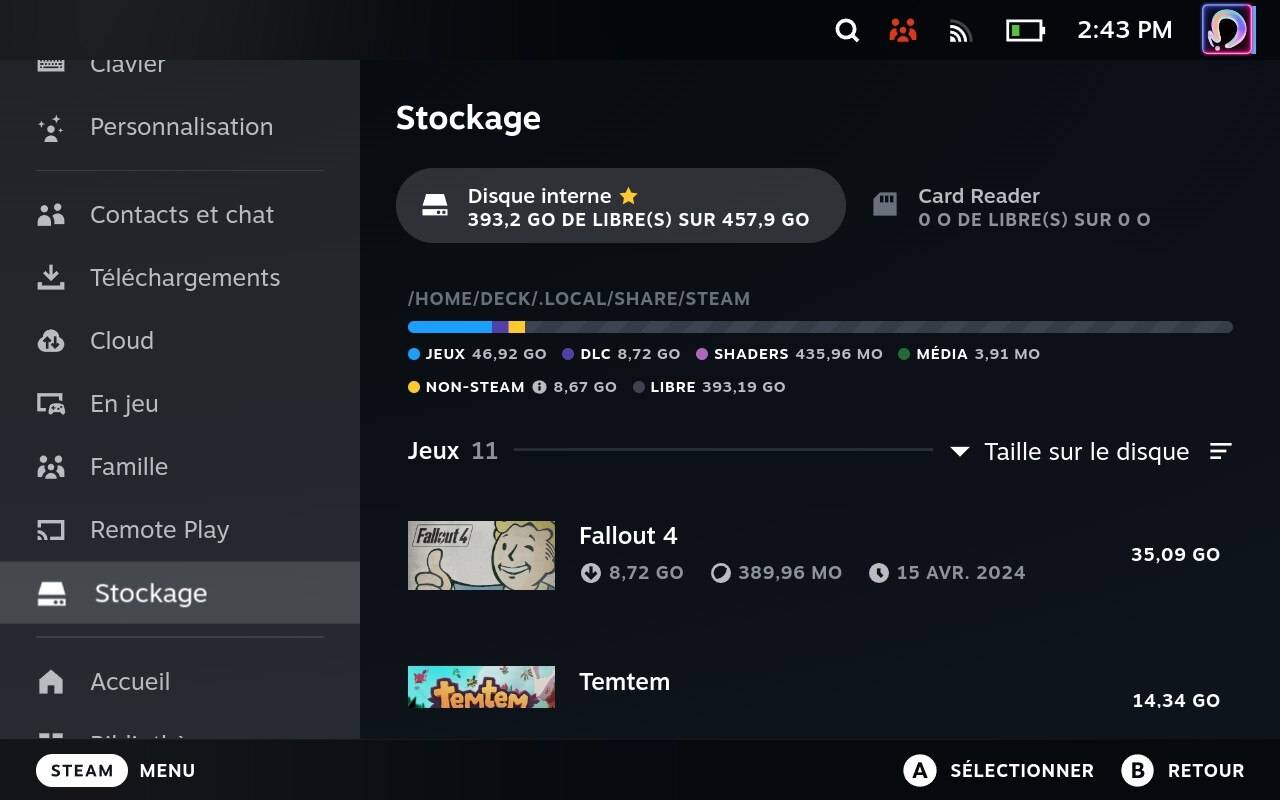The width and height of the screenshot is (1280, 800).
Task: Open the Wi-Fi signal status icon
Action: click(x=960, y=31)
